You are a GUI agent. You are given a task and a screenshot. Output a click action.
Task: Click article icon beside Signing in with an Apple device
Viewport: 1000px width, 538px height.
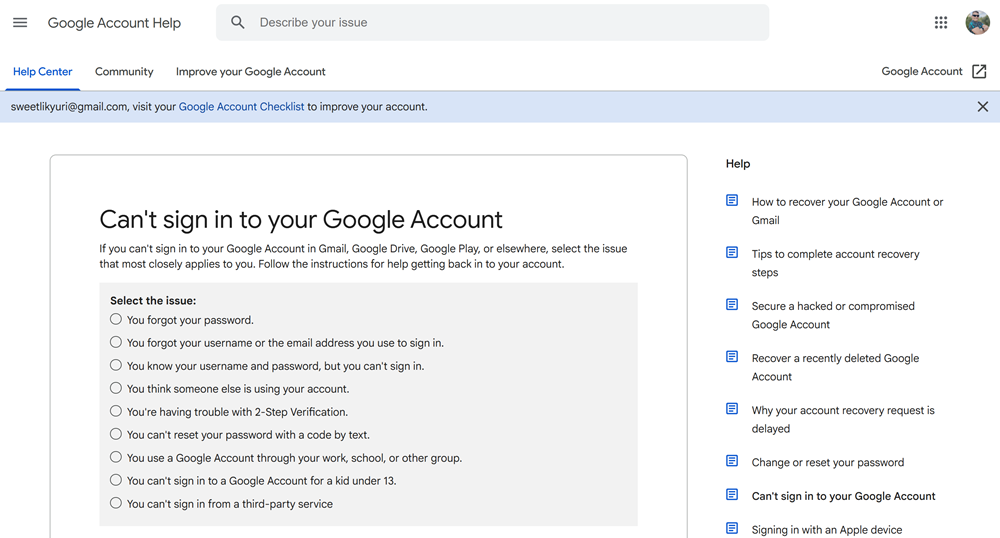click(732, 528)
